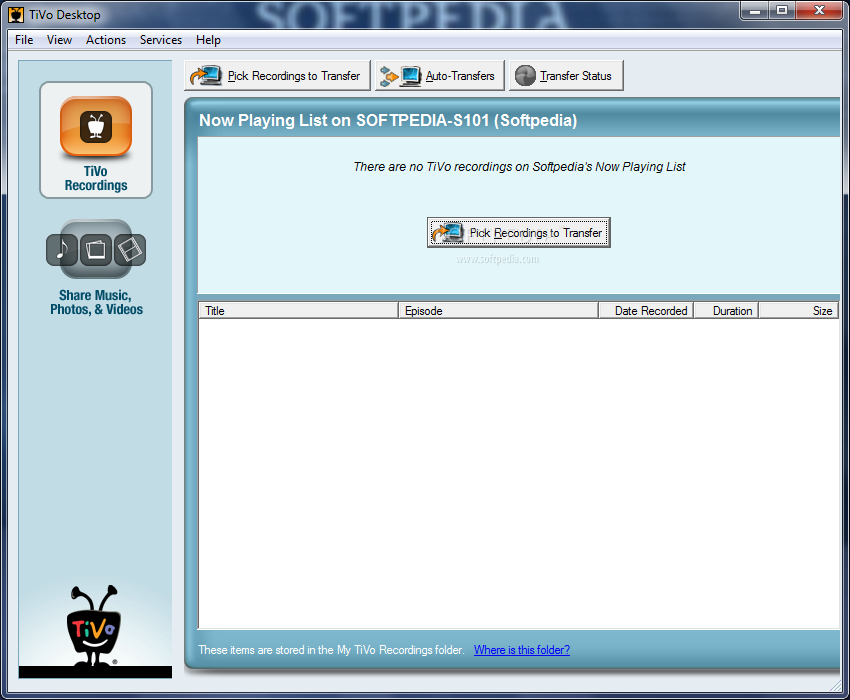Sort list by Size column header
This screenshot has height=700, width=850.
pyautogui.click(x=799, y=311)
